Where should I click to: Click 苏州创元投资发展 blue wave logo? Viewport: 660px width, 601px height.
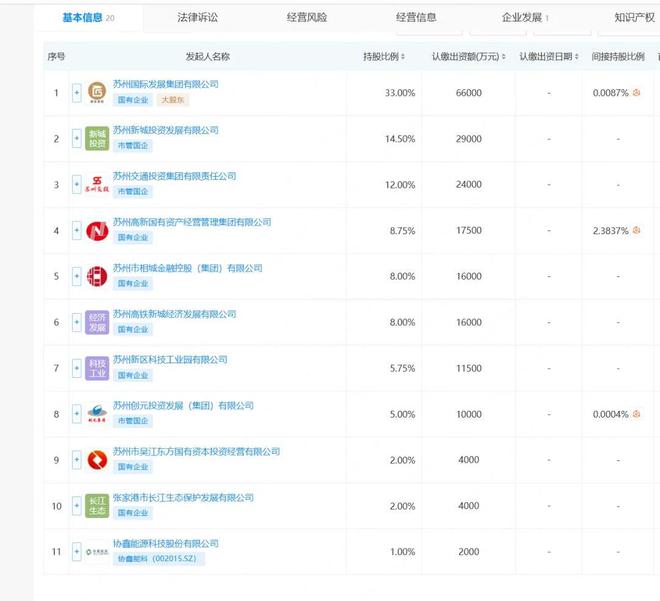(97, 414)
